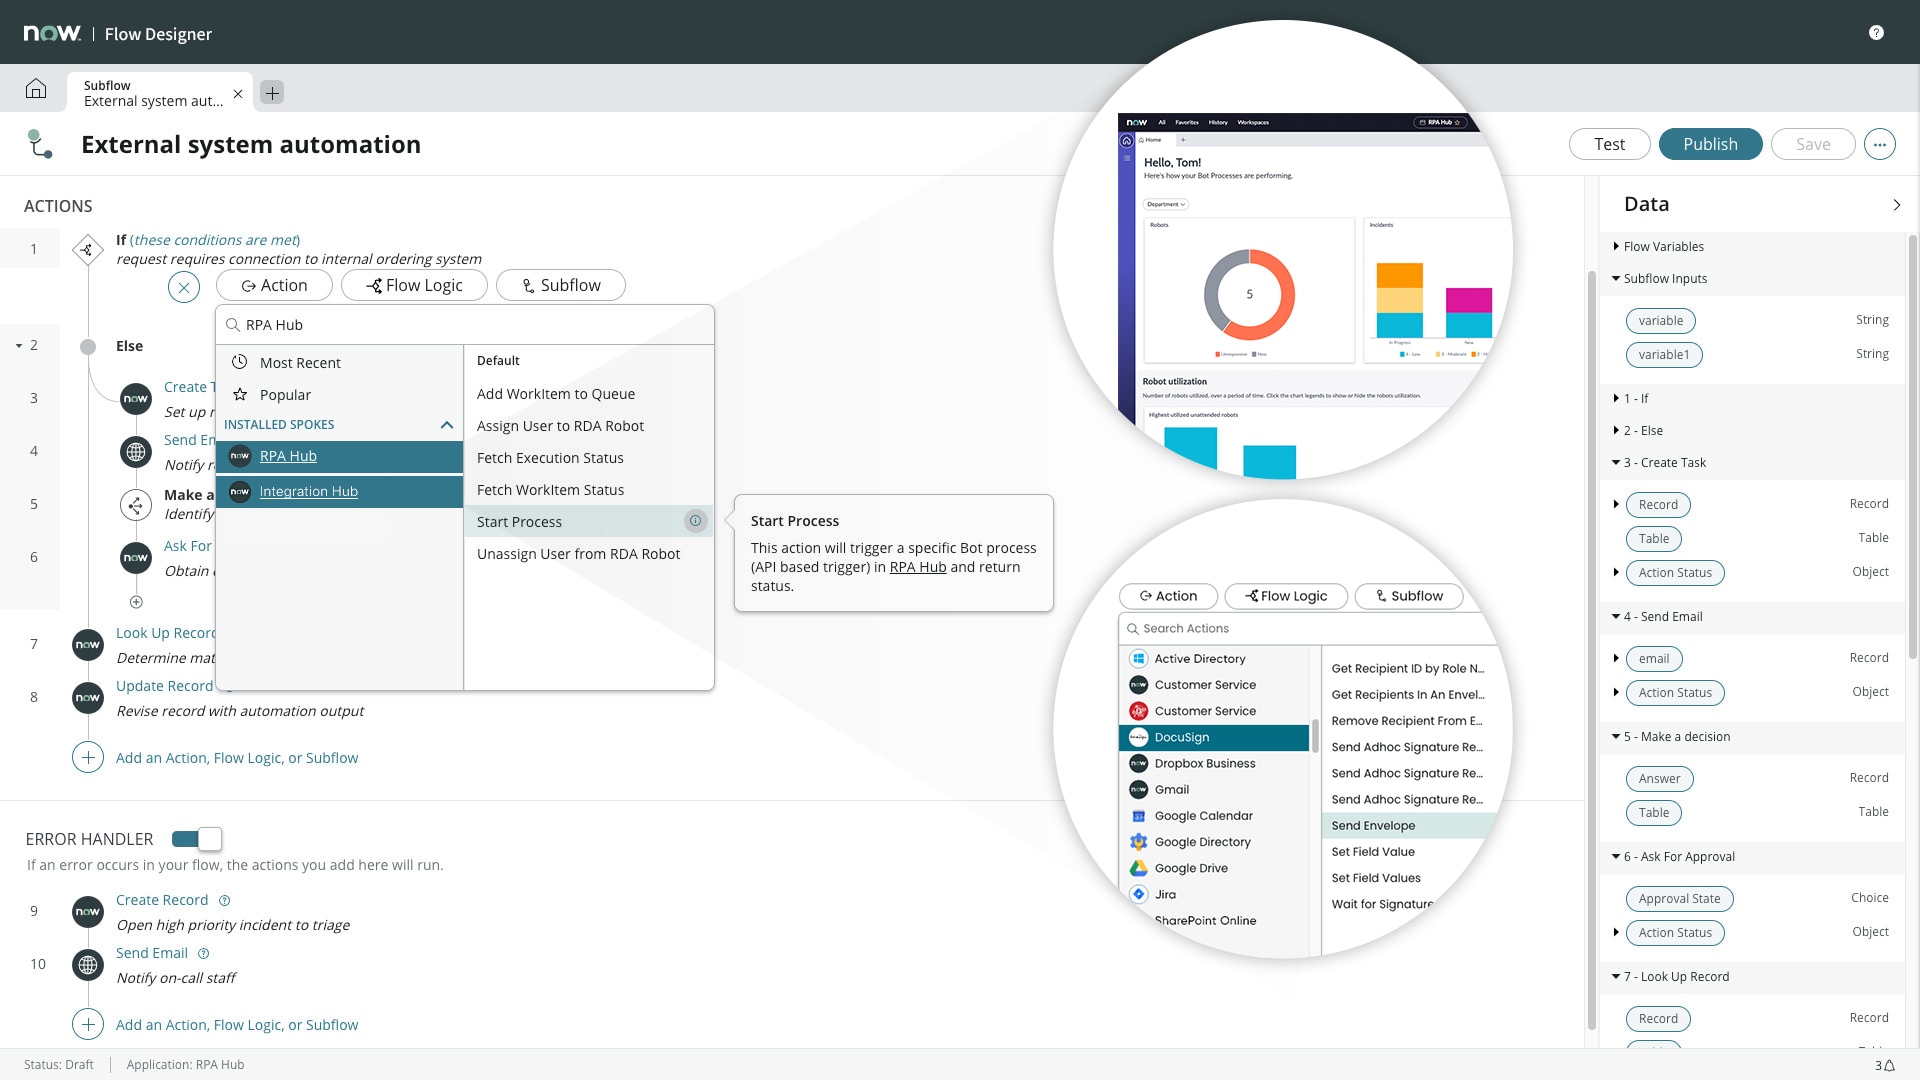Open RPA Hub link in Start Process tooltip

click(x=917, y=567)
